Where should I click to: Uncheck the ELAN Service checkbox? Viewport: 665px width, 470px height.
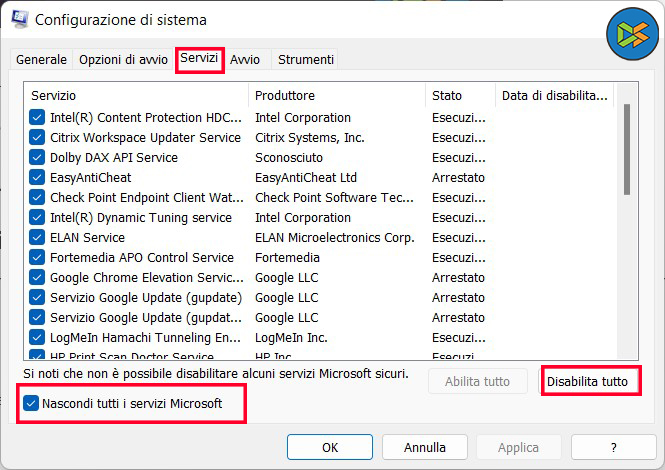(x=37, y=237)
